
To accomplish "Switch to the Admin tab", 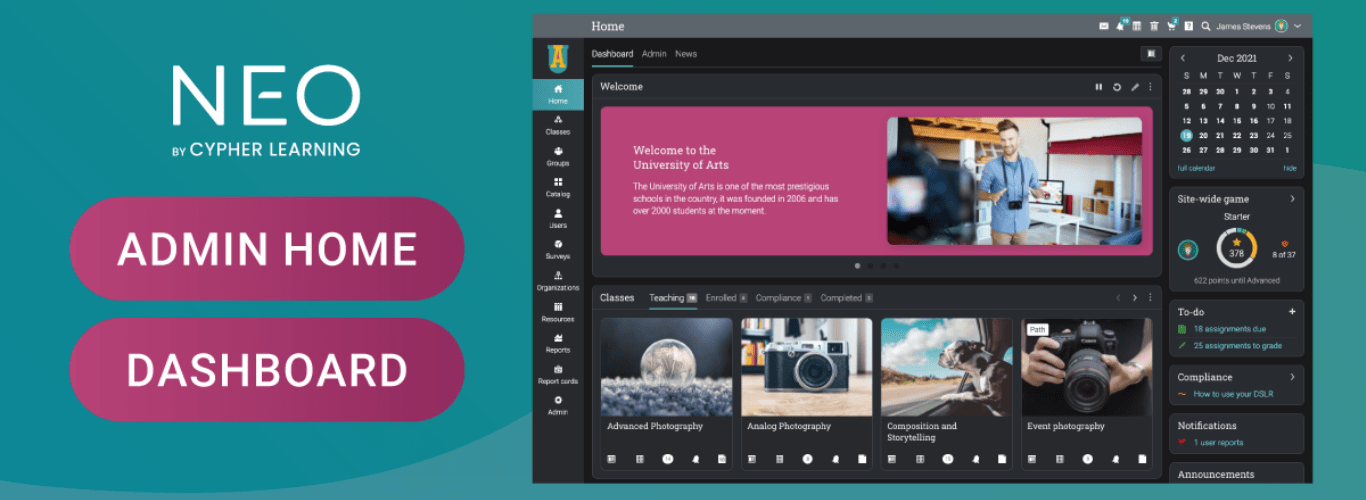I will [x=654, y=54].
